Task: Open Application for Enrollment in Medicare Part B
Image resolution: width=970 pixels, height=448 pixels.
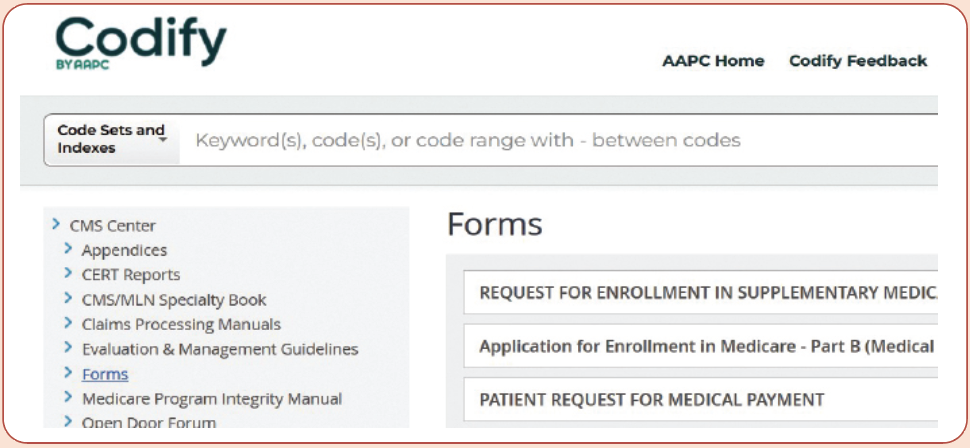Action: 700,346
